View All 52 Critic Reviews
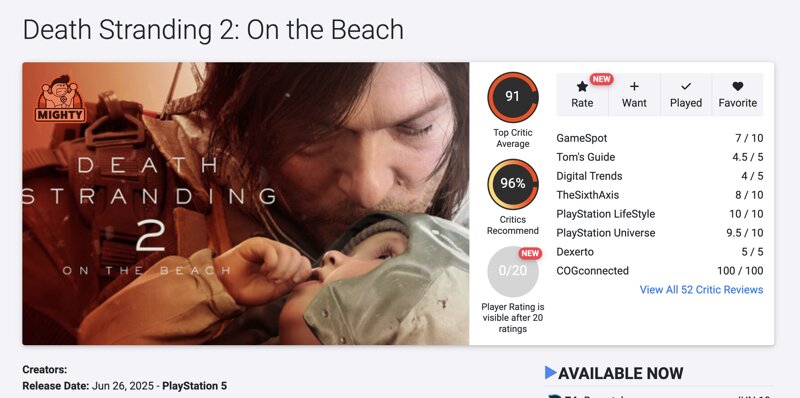Screen dimensions: 800x398 pos(702,290)
